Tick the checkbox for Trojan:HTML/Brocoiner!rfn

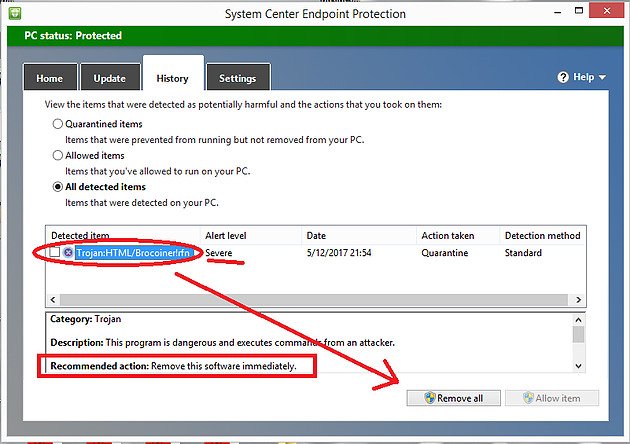tap(55, 252)
